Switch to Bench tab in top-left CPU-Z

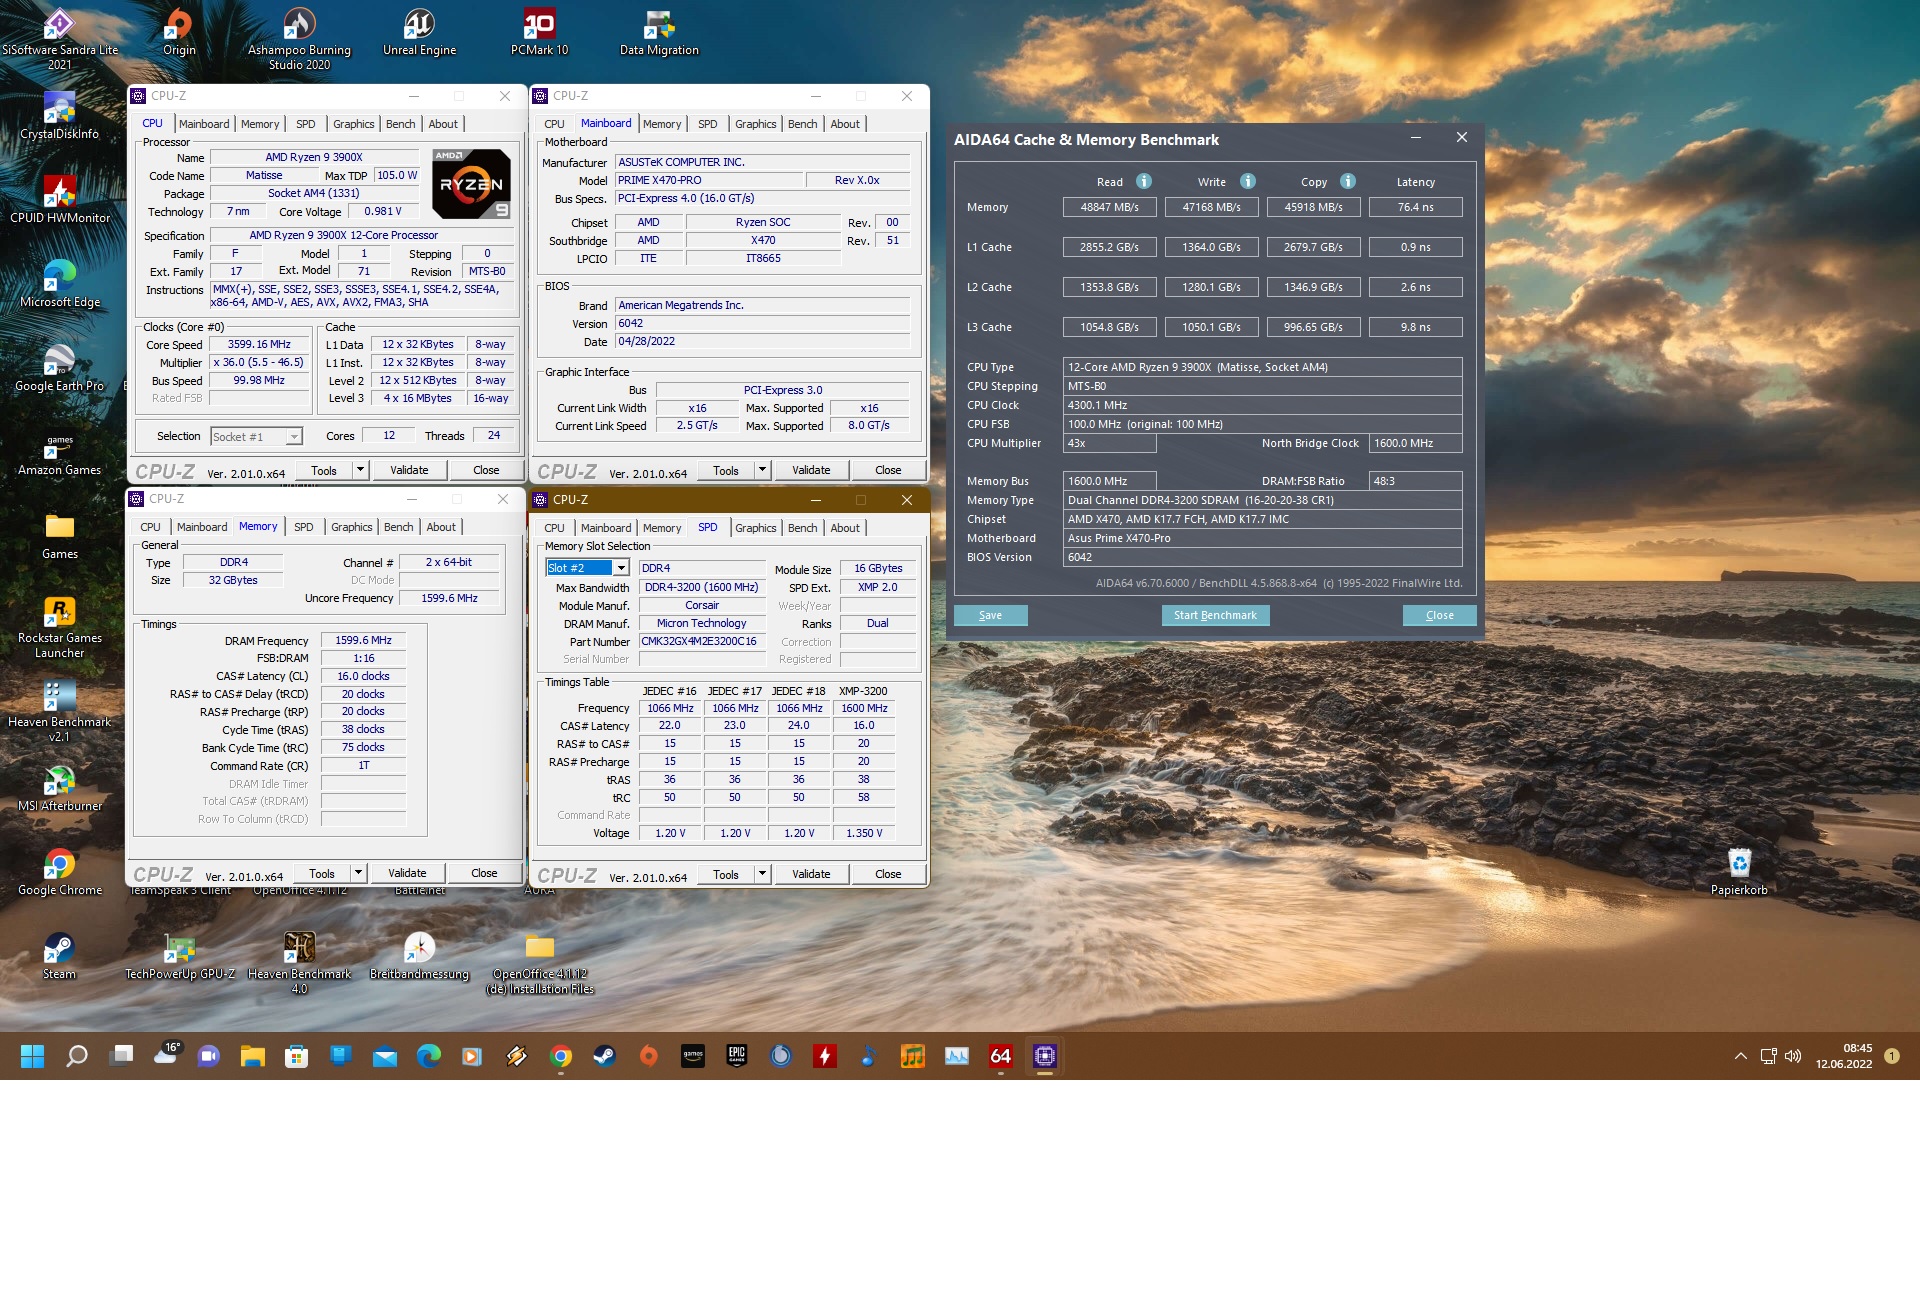pyautogui.click(x=400, y=124)
